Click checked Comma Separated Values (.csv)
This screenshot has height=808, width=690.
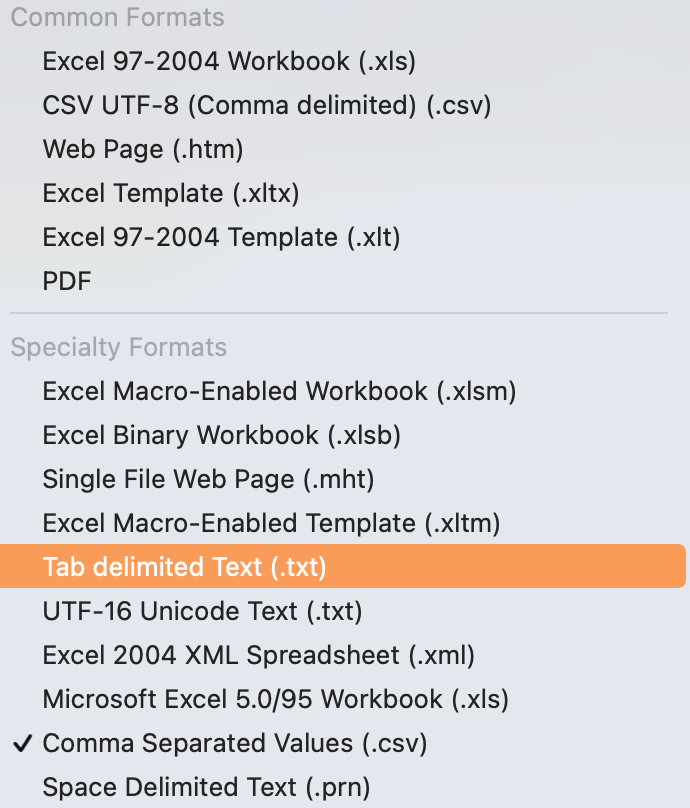click(235, 743)
